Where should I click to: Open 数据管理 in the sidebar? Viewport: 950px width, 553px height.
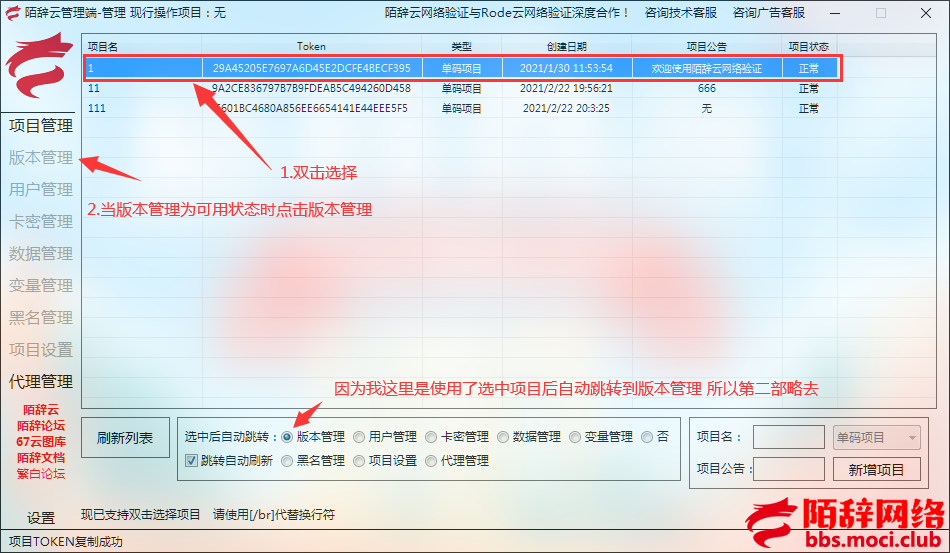(x=41, y=254)
